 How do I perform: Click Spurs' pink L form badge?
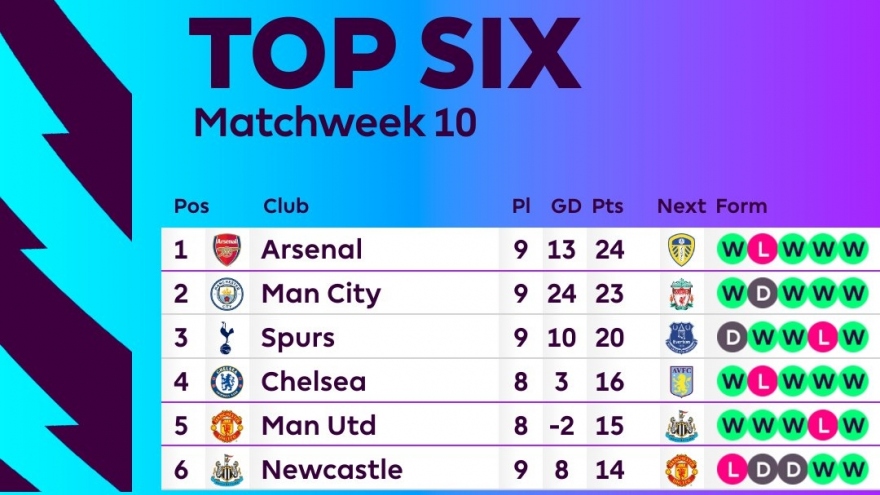[823, 338]
